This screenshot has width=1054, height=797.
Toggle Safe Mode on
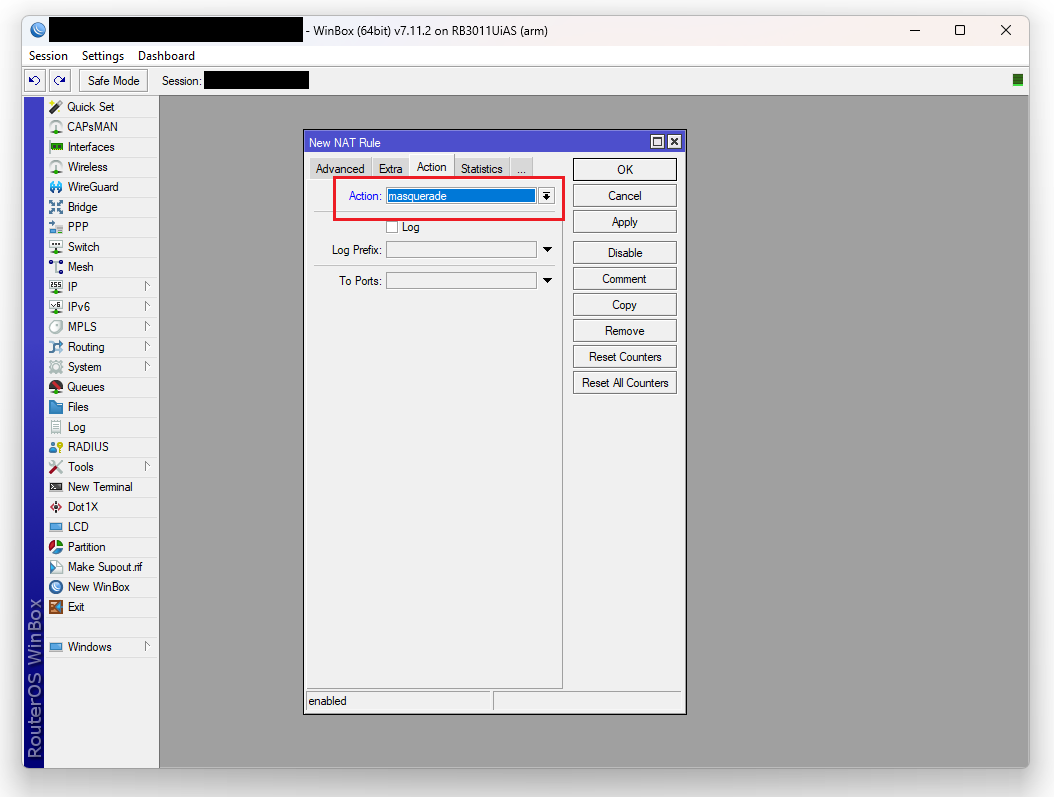pos(113,81)
